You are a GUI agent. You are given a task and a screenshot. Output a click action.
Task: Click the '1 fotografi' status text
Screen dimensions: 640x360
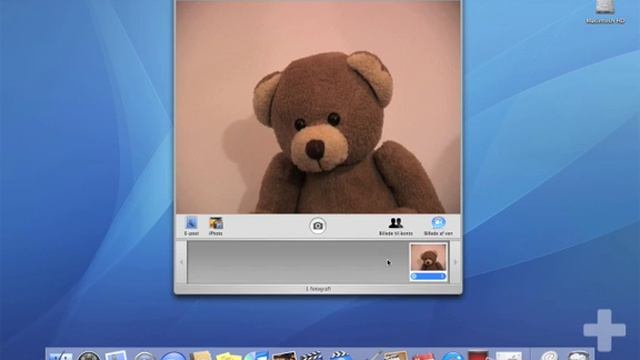(318, 289)
